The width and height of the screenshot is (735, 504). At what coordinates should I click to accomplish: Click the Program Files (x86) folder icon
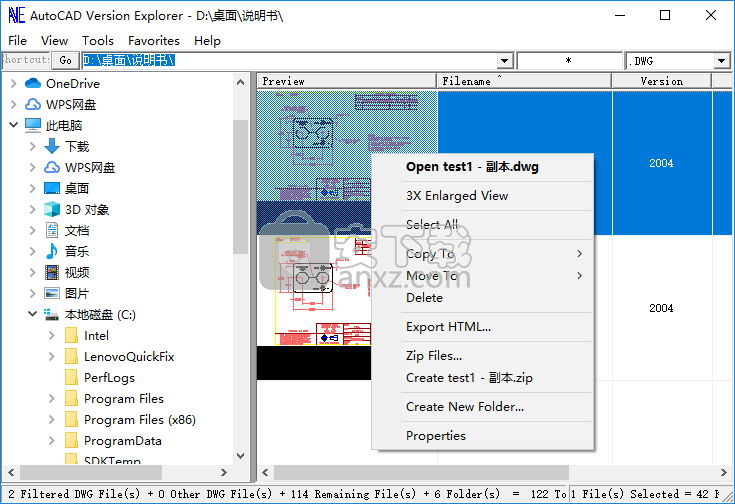pos(72,420)
